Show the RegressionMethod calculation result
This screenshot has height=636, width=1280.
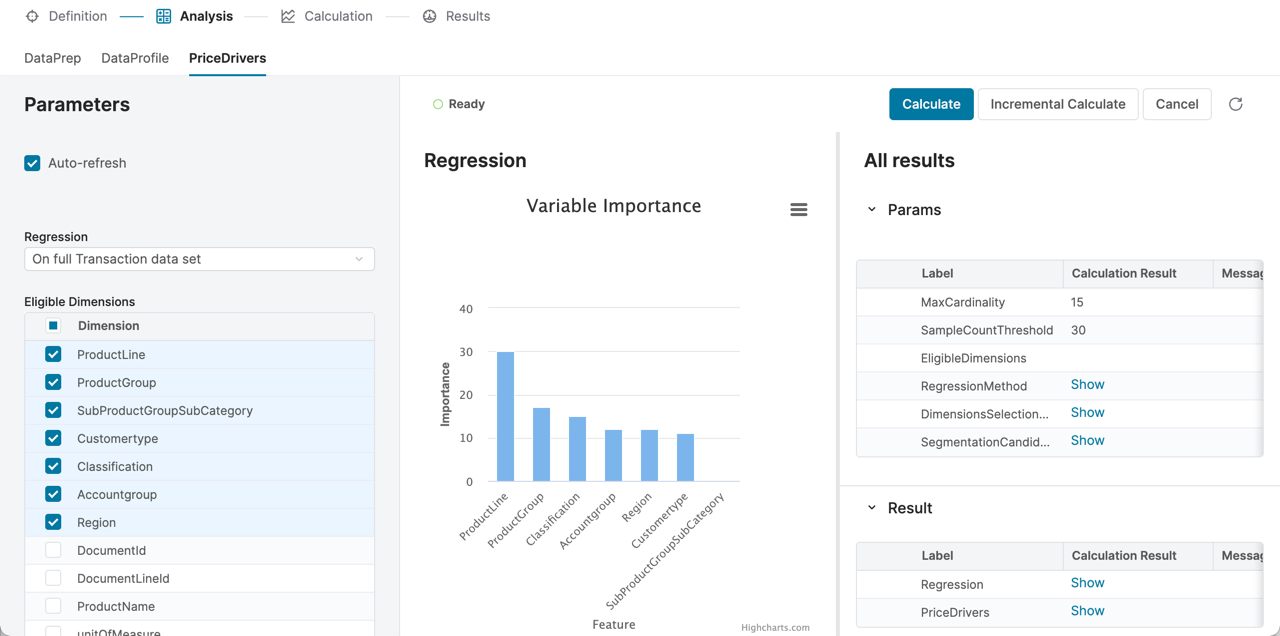tap(1087, 384)
